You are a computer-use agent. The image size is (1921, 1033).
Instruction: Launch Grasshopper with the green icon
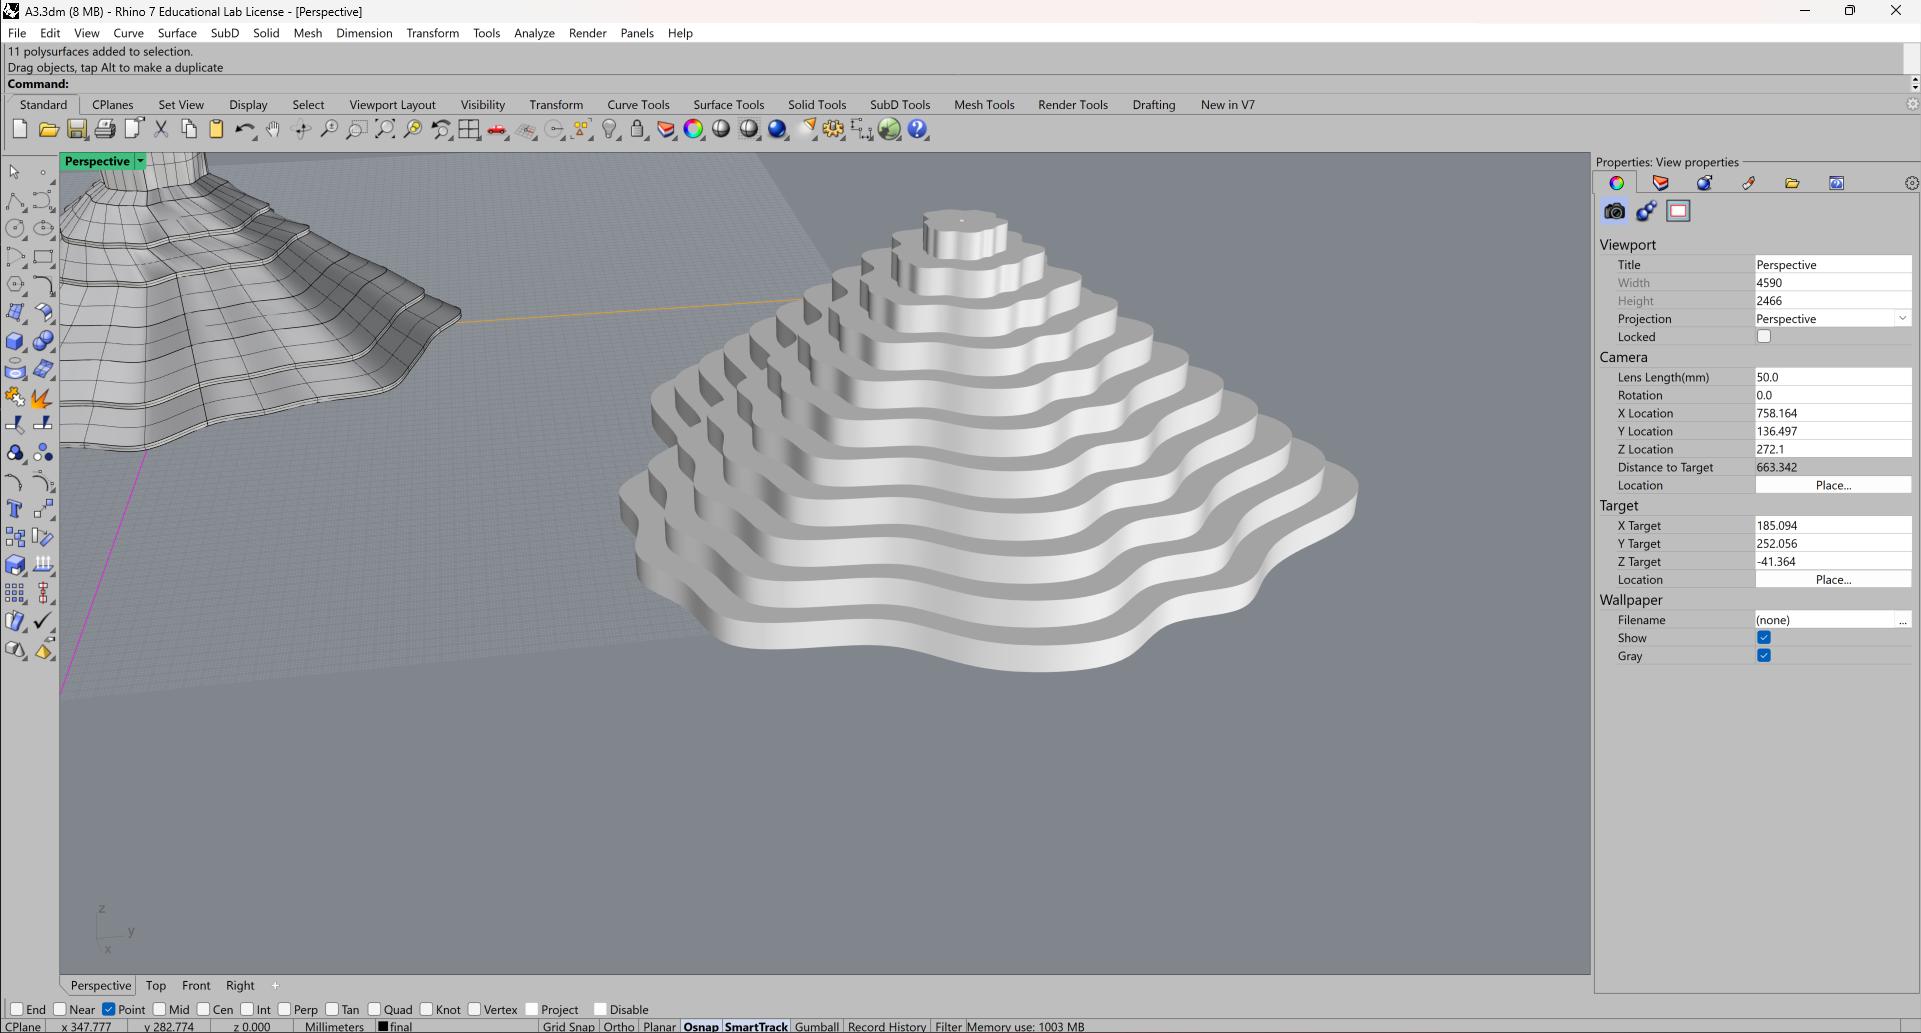[x=889, y=129]
